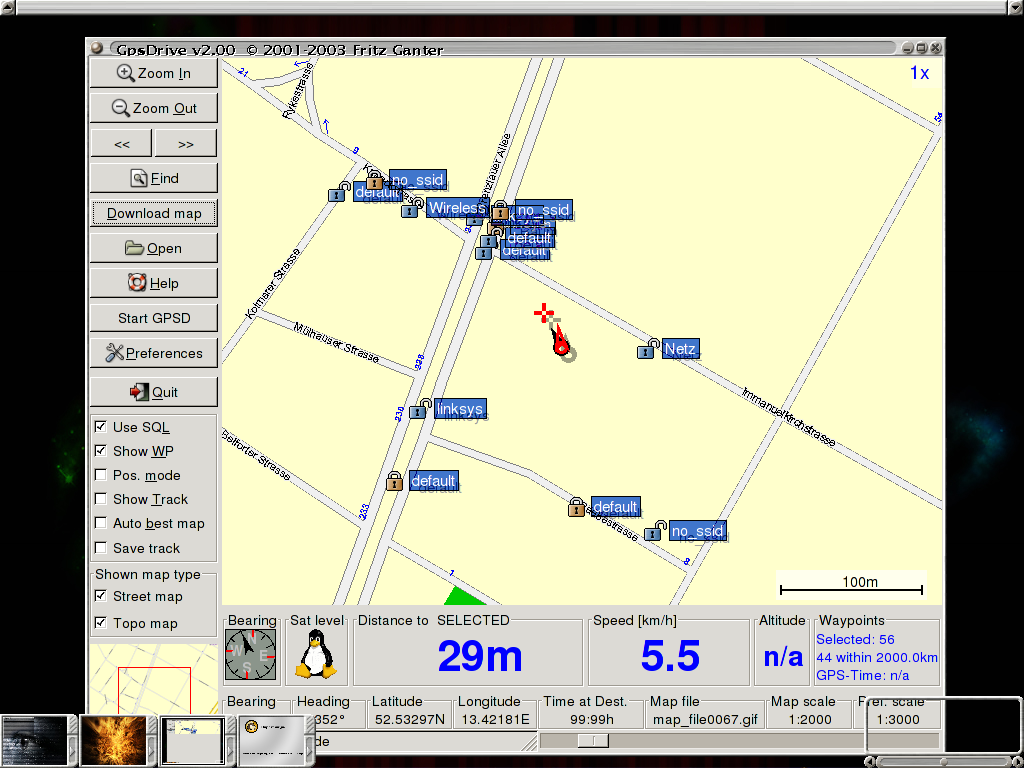Go to the next map scale with the >> button

(185, 144)
